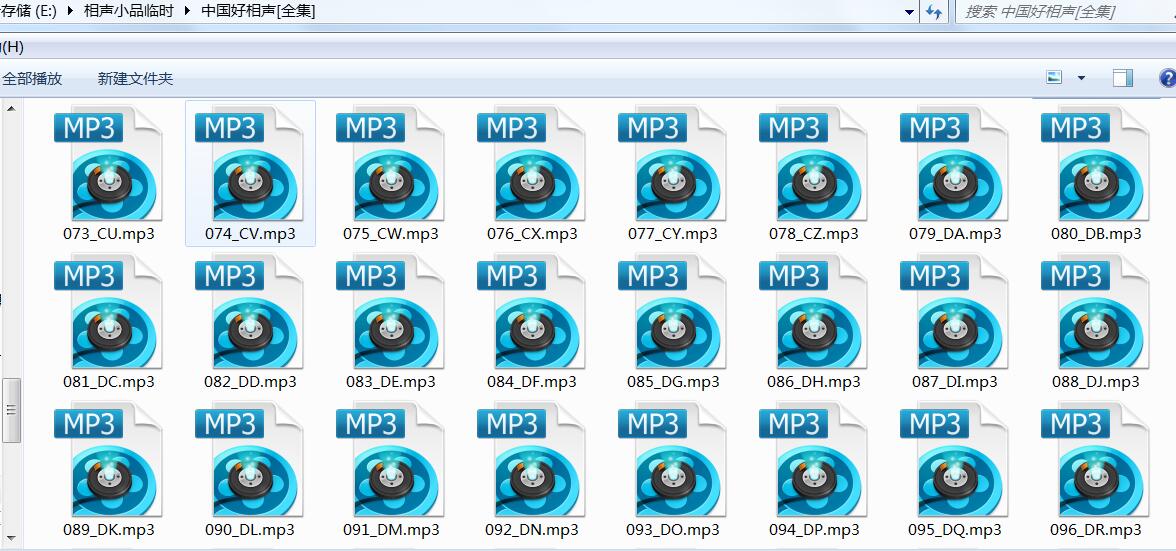1176x551 pixels.
Task: Click the 084_DF.mp3 filename label
Action: tap(532, 382)
